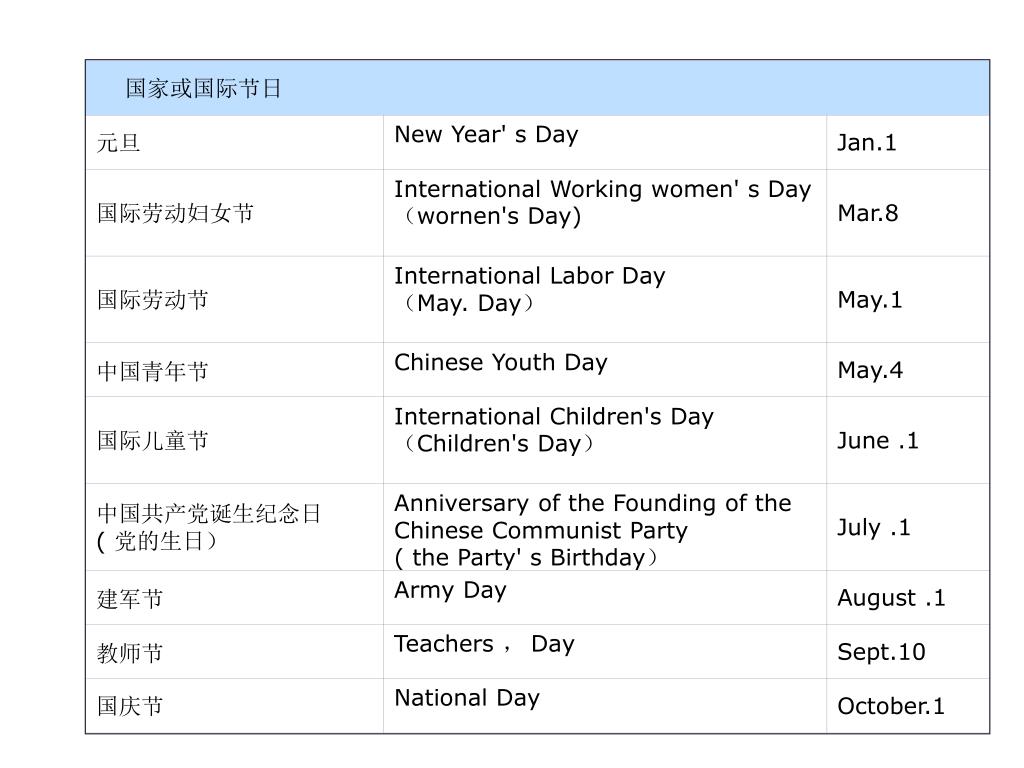
Task: Click Chinese Youth Day text
Action: pos(501,362)
